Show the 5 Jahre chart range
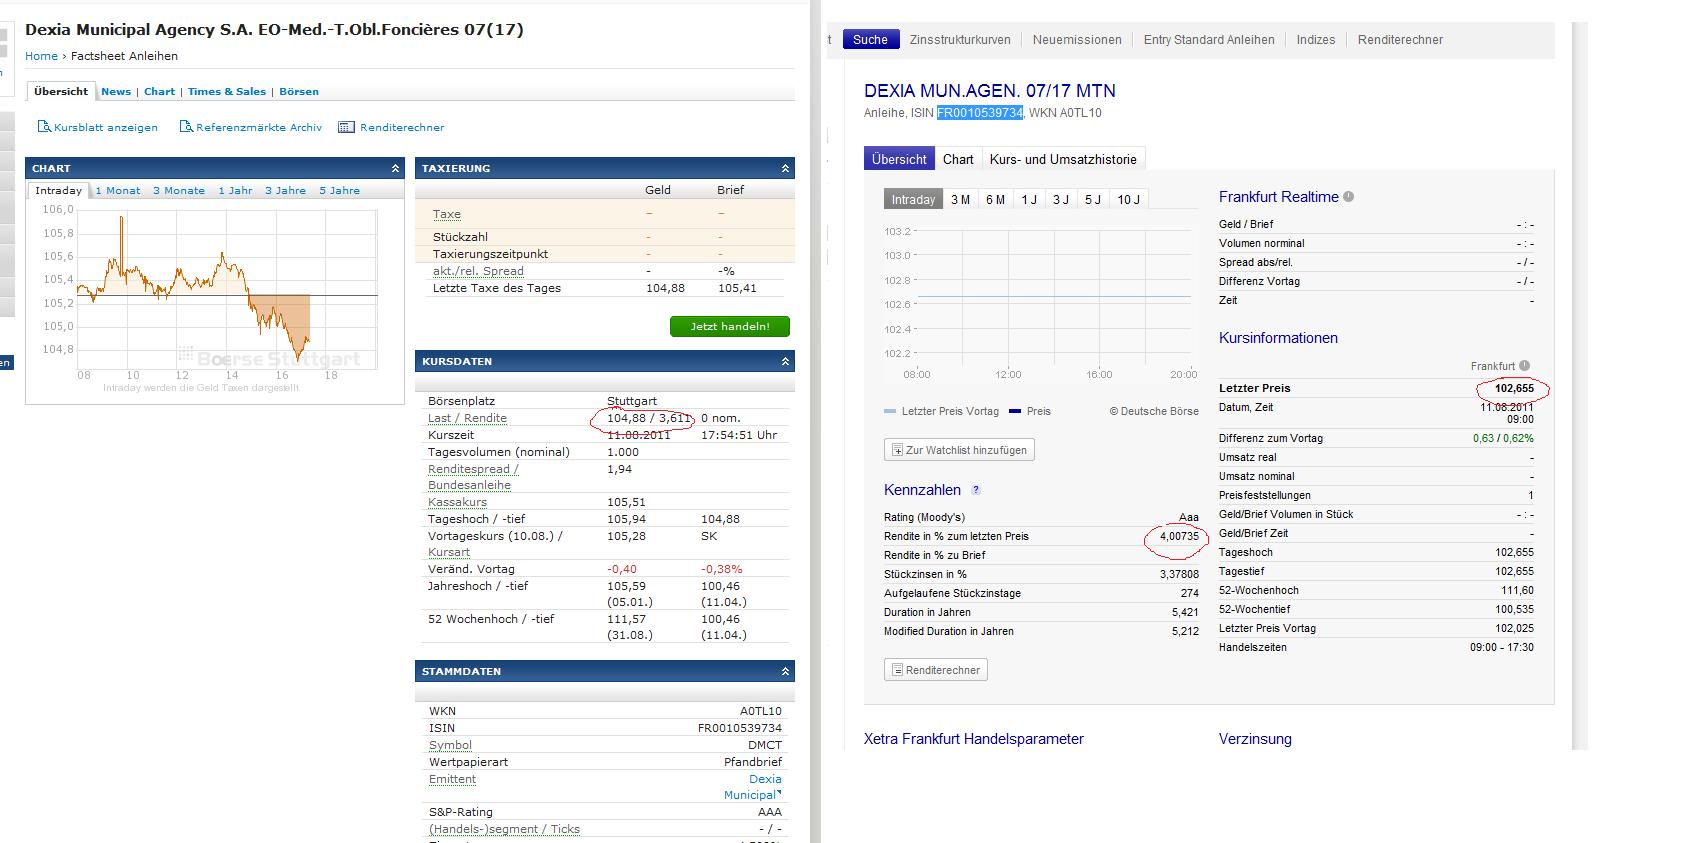This screenshot has height=843, width=1700. click(x=339, y=190)
